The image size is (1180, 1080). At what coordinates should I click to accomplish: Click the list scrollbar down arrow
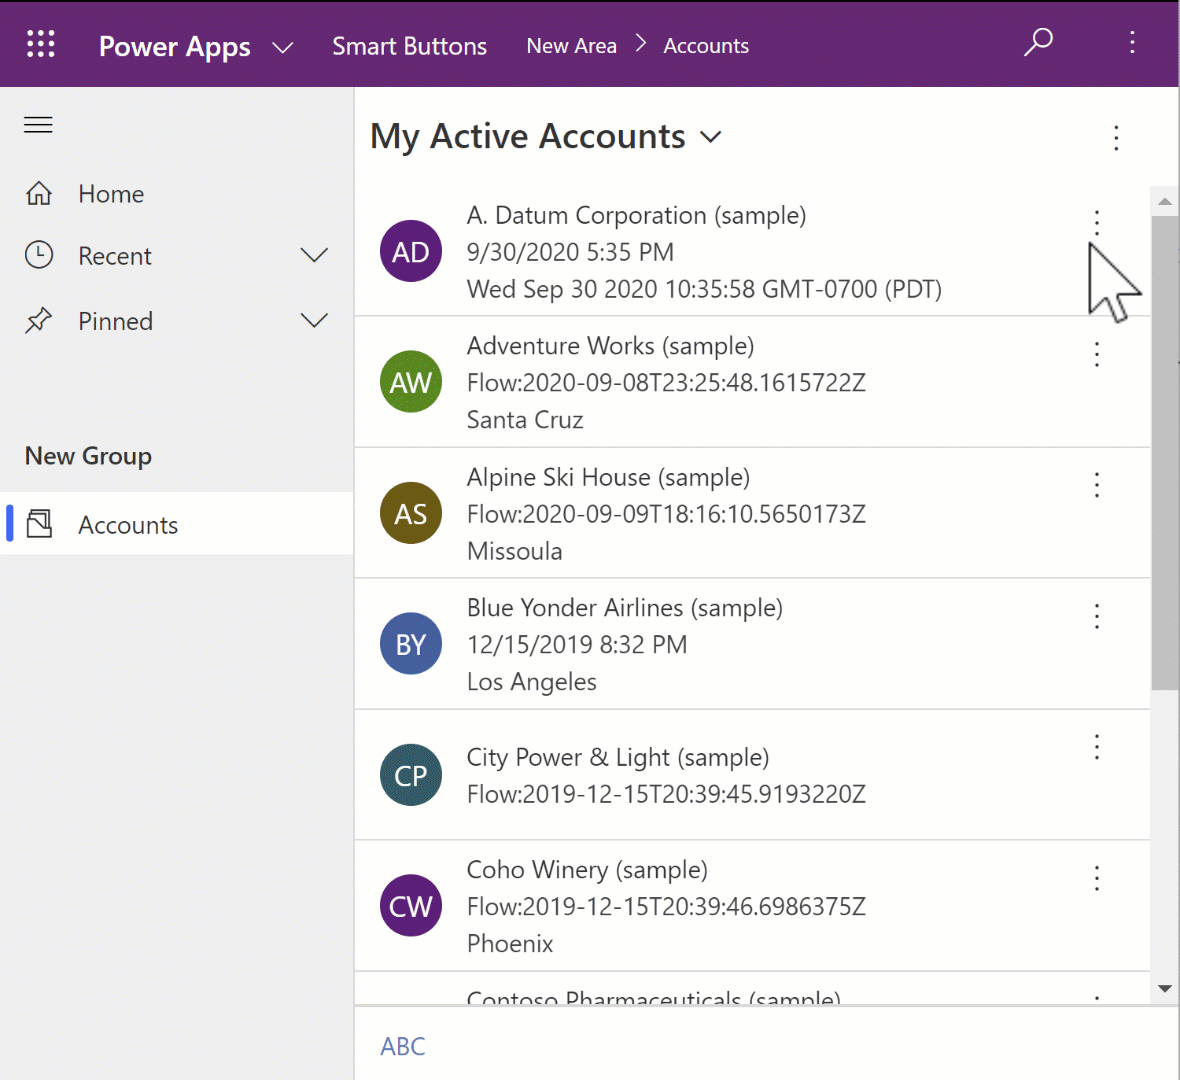point(1164,989)
